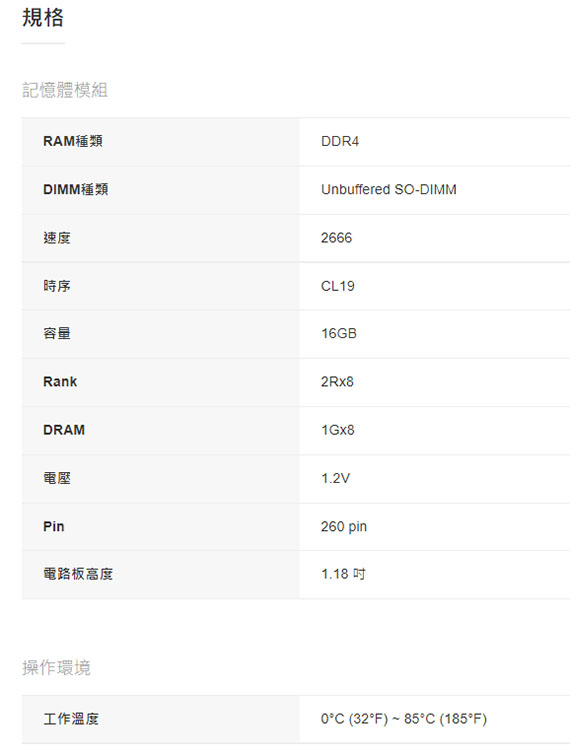Click the 規格 section heading

coord(43,18)
